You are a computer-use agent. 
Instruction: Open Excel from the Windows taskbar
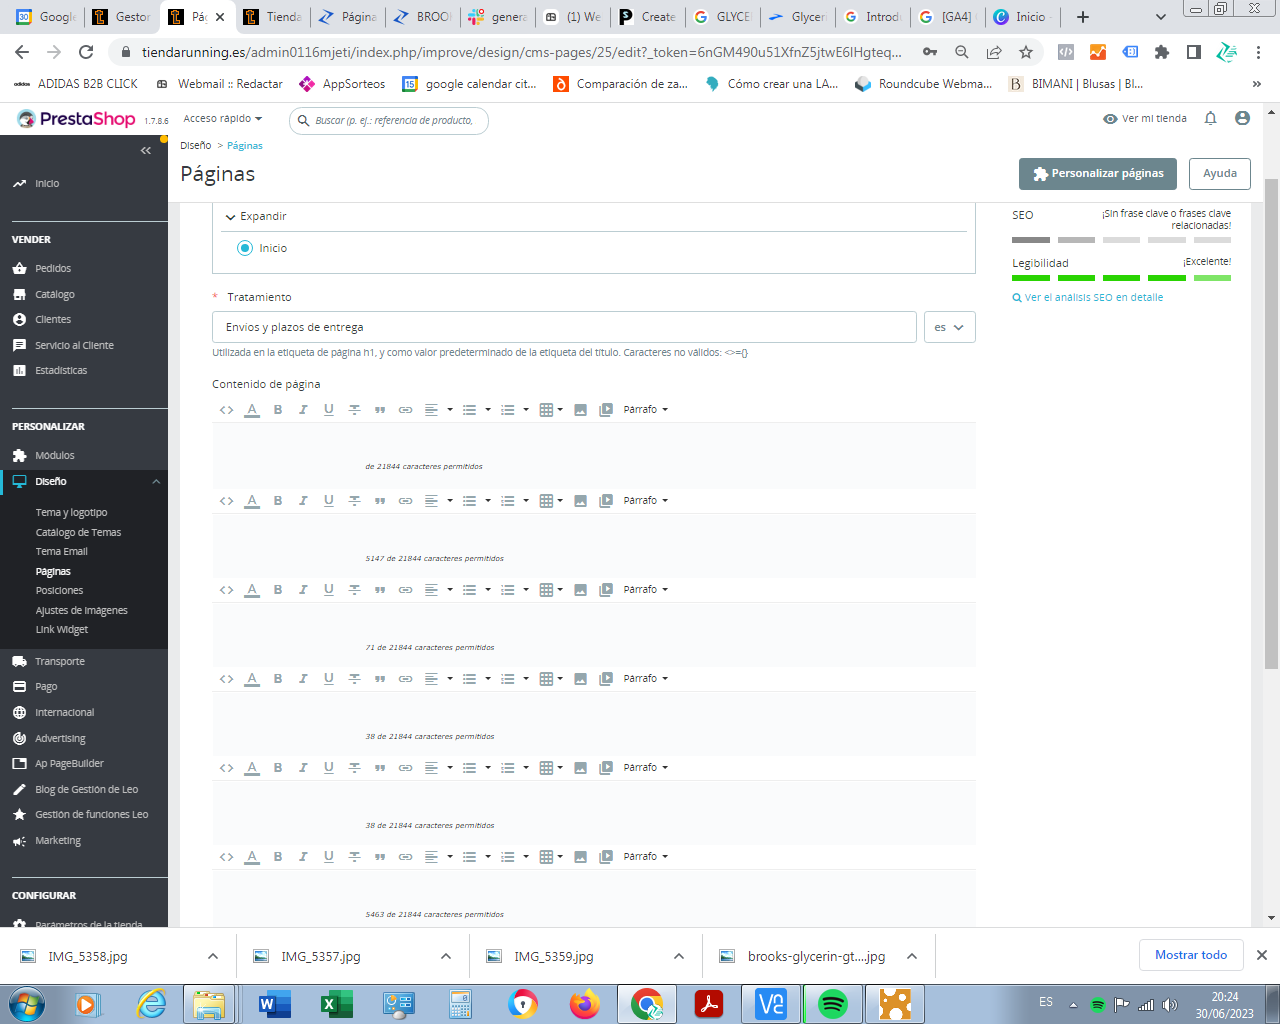(337, 1003)
